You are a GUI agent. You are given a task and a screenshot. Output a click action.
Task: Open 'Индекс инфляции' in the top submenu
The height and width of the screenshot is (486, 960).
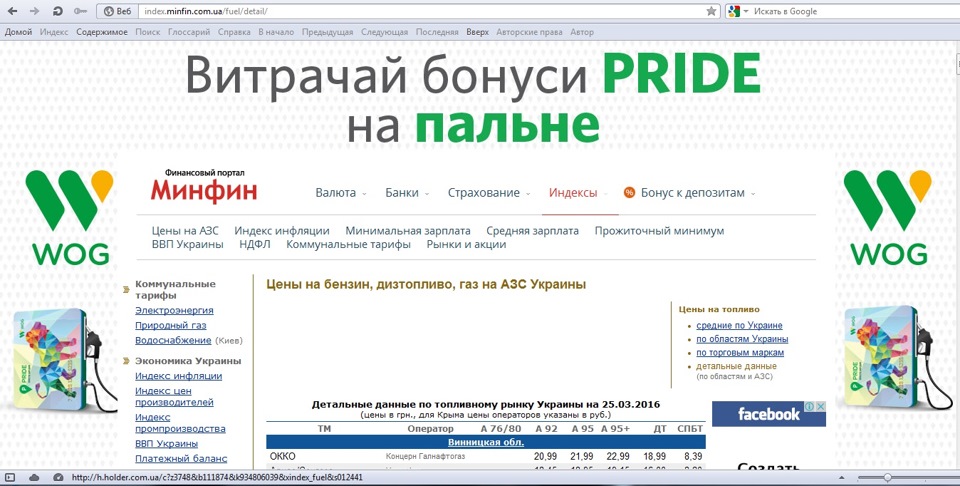click(x=282, y=231)
